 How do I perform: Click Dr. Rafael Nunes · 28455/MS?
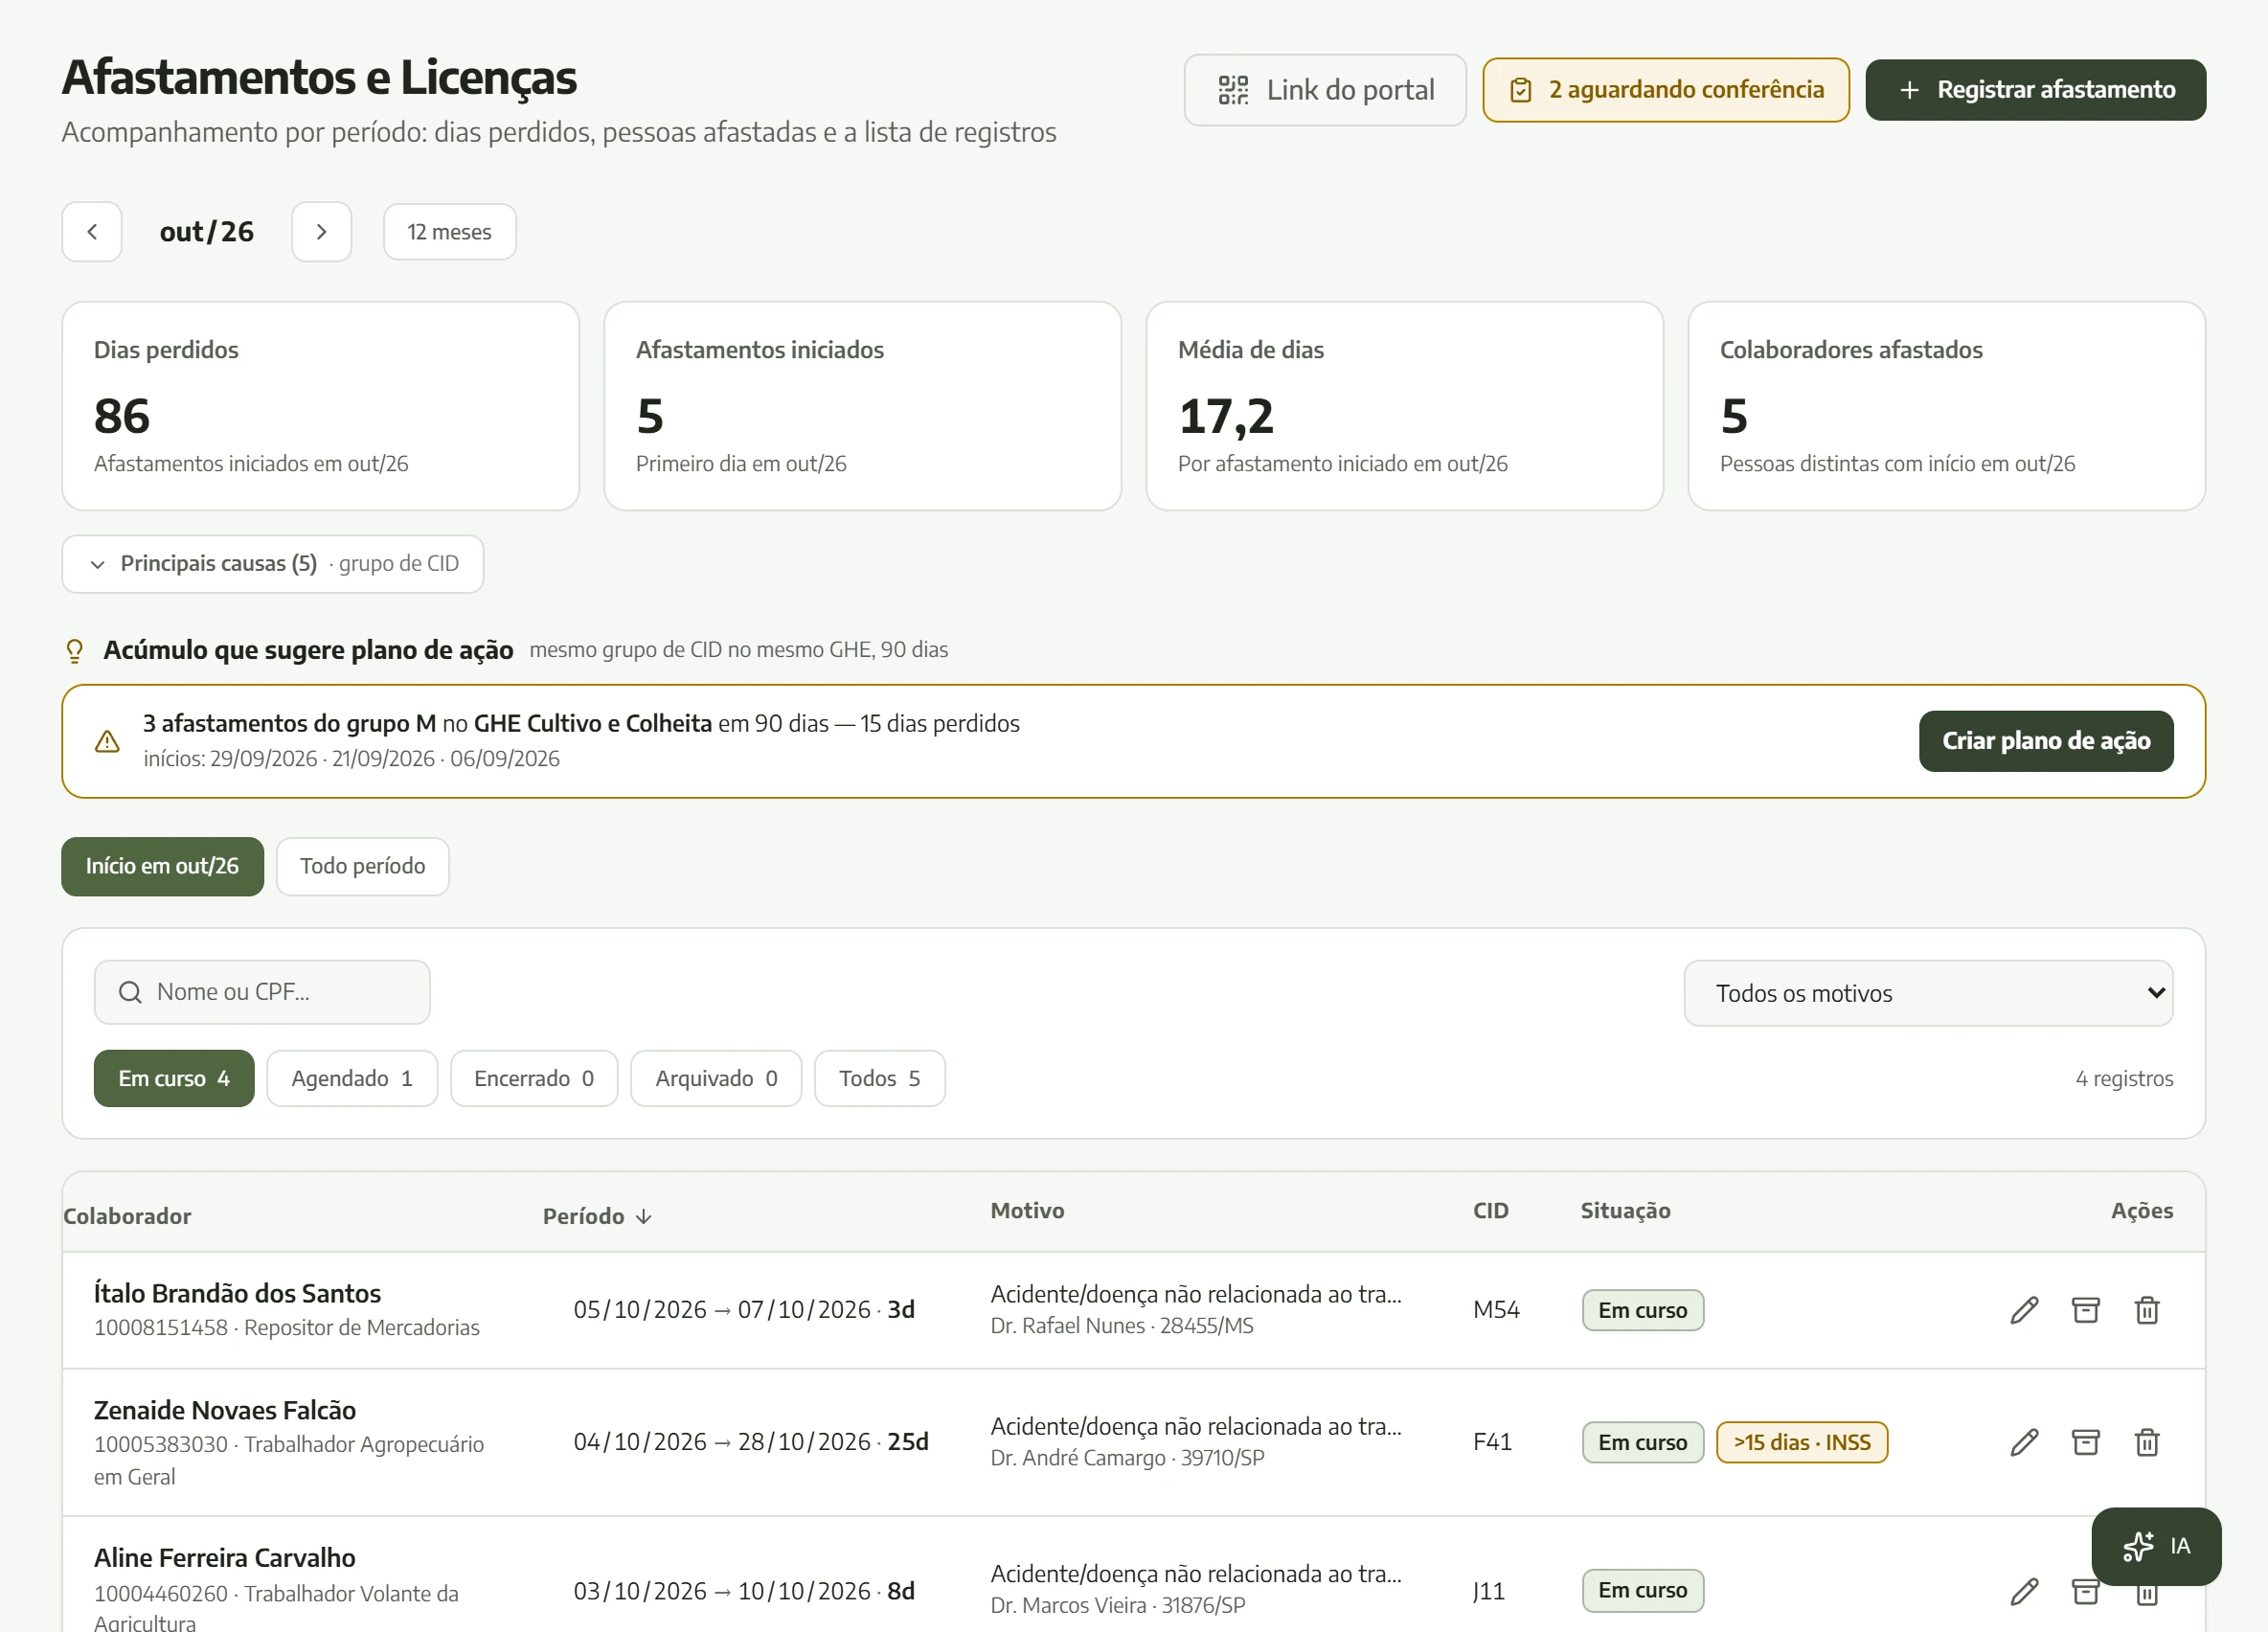[1122, 1326]
